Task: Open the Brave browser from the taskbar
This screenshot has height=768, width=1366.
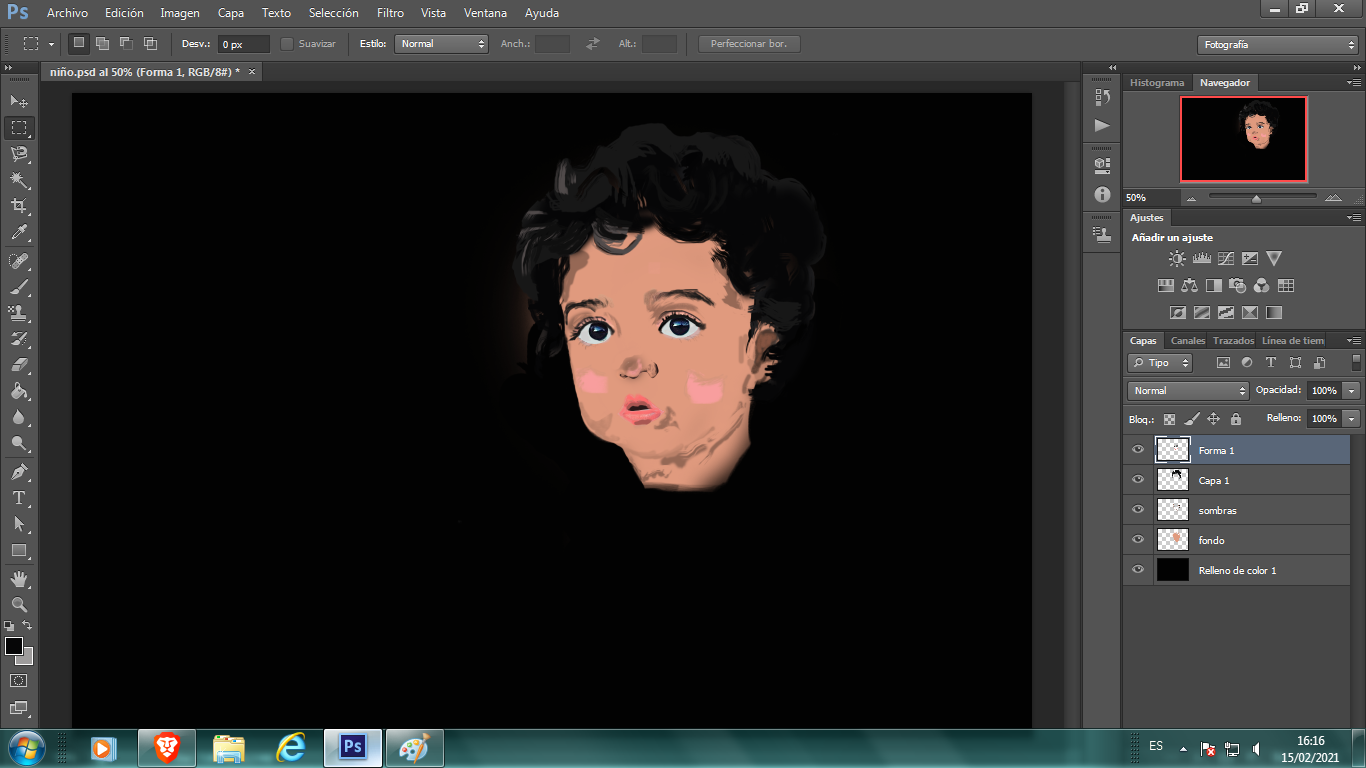Action: click(x=167, y=748)
